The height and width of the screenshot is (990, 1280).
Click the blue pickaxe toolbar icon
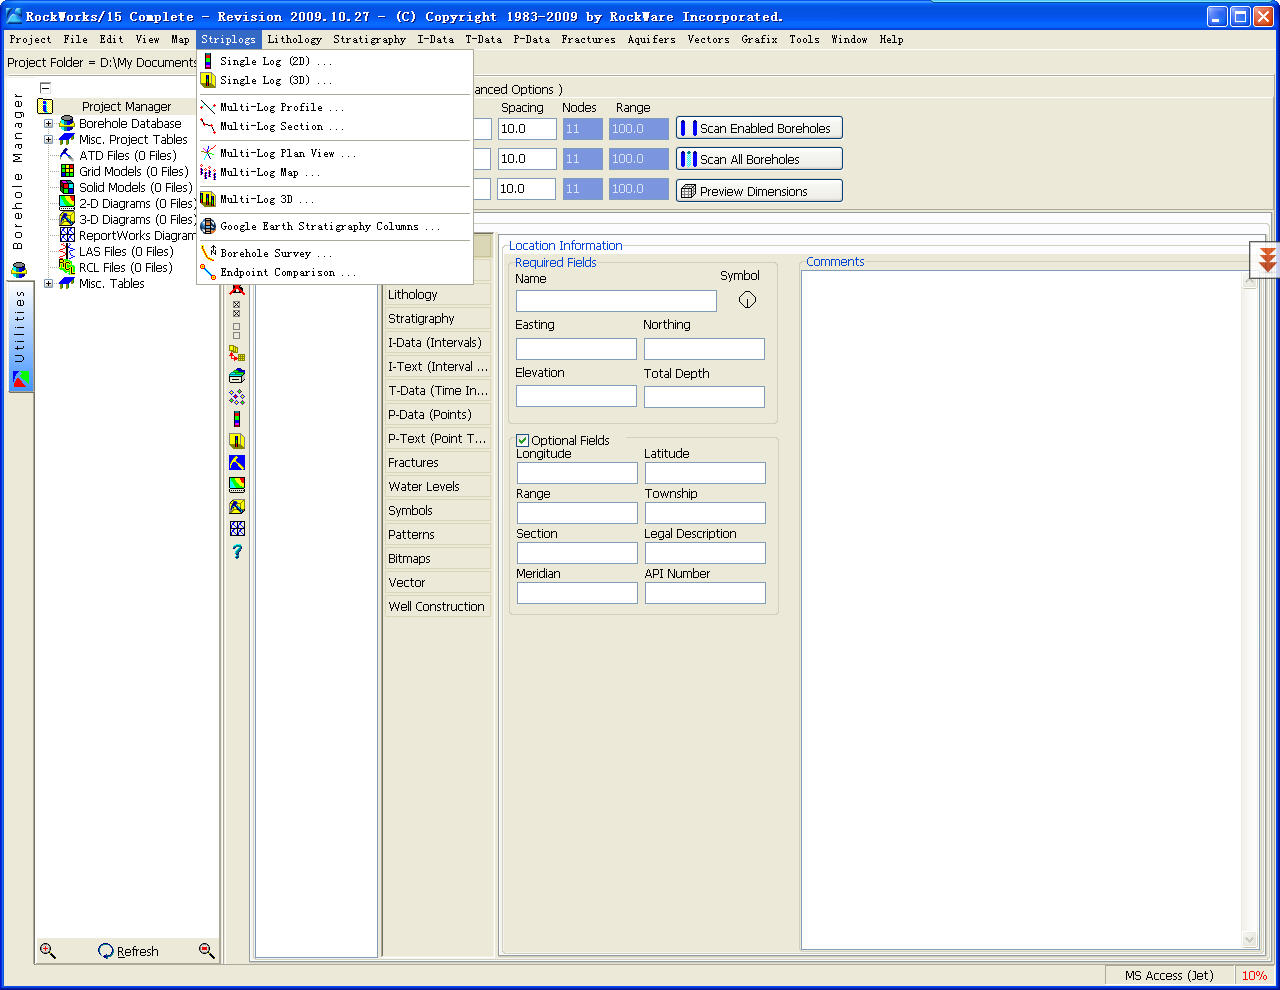tap(237, 463)
